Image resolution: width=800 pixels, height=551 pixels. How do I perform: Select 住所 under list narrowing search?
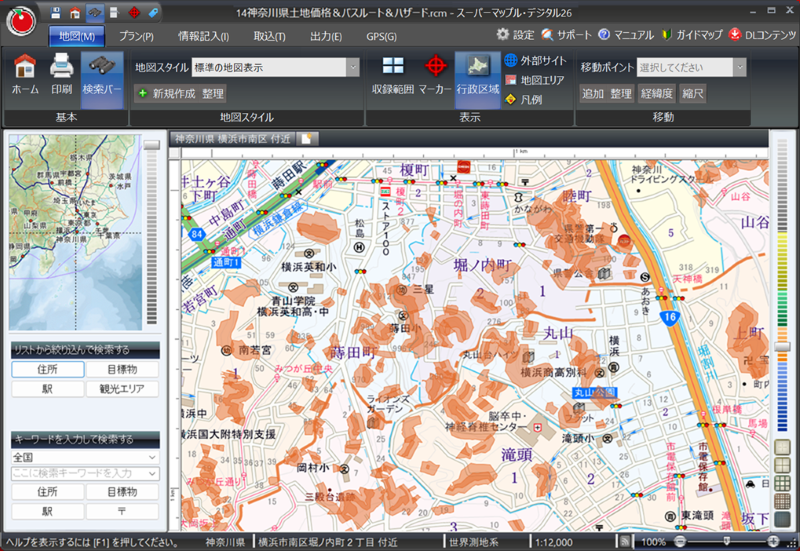47,369
